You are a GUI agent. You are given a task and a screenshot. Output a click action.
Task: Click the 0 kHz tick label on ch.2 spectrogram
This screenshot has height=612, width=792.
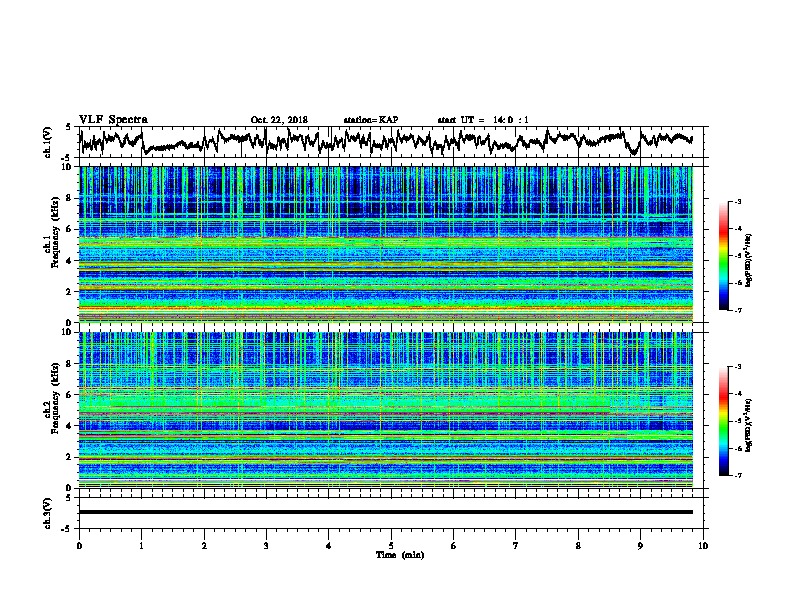(70, 488)
